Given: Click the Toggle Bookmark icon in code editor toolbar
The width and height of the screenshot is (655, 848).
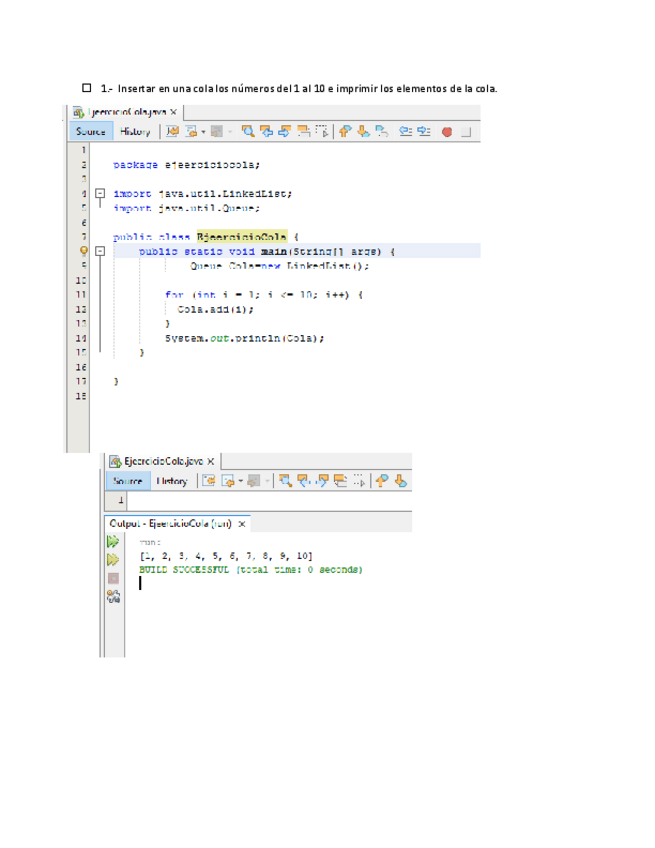Looking at the screenshot, I should point(382,131).
